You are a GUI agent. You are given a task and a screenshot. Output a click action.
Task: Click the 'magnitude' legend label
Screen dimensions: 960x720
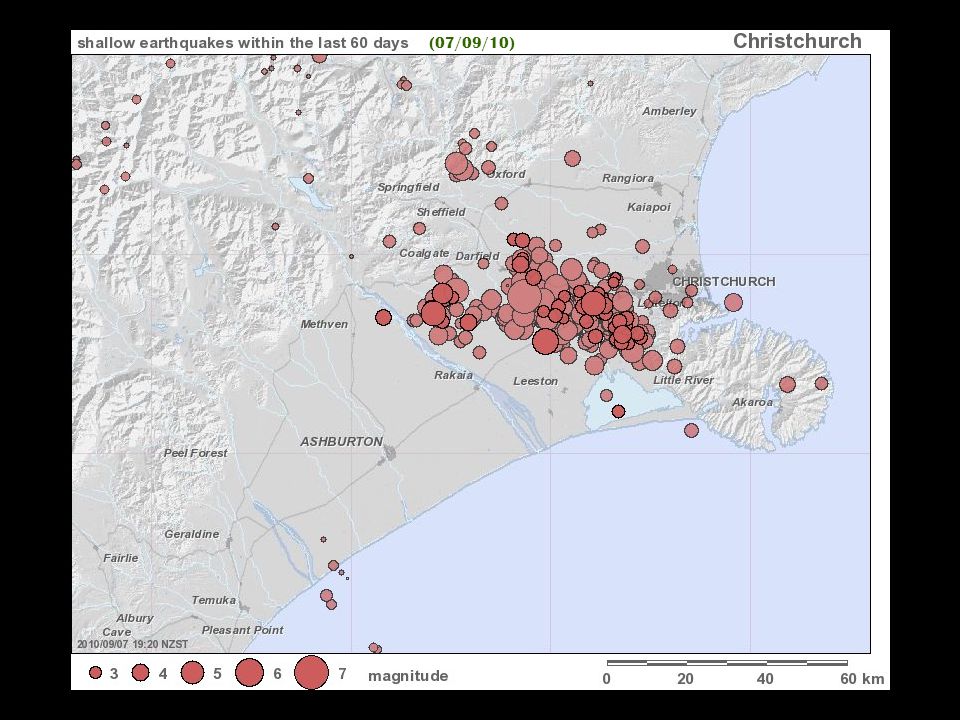coord(408,676)
